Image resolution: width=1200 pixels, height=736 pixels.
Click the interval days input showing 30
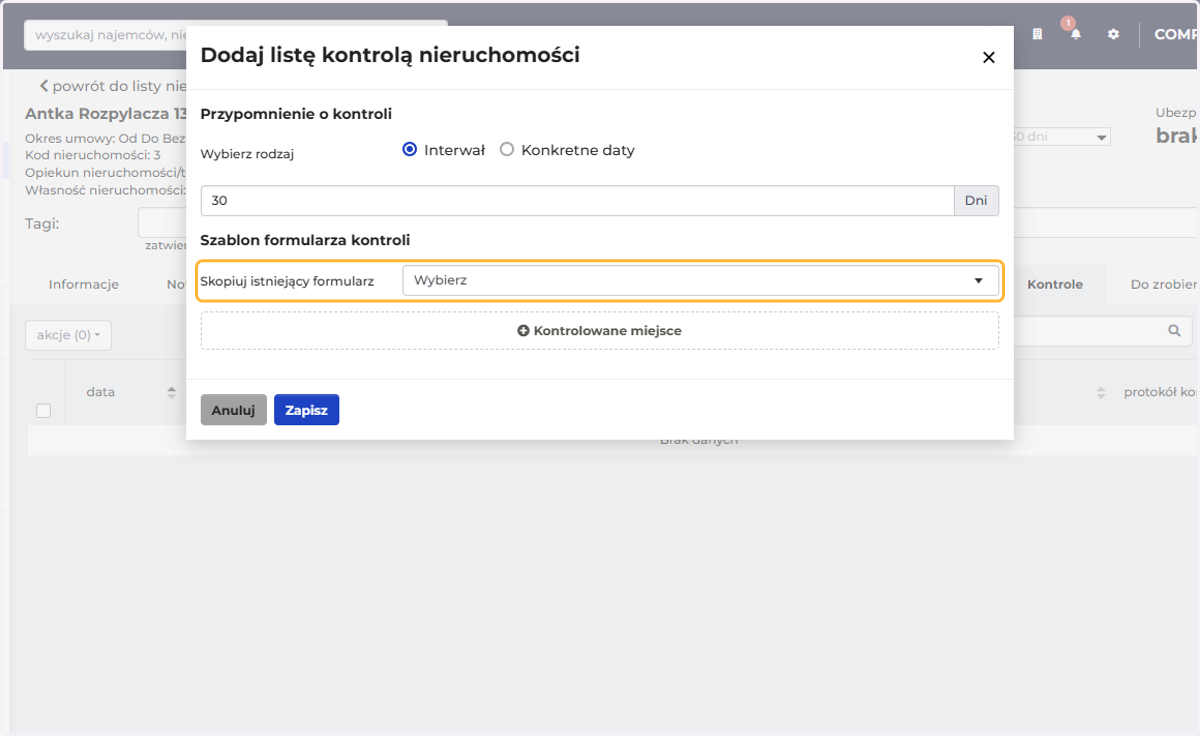click(577, 200)
